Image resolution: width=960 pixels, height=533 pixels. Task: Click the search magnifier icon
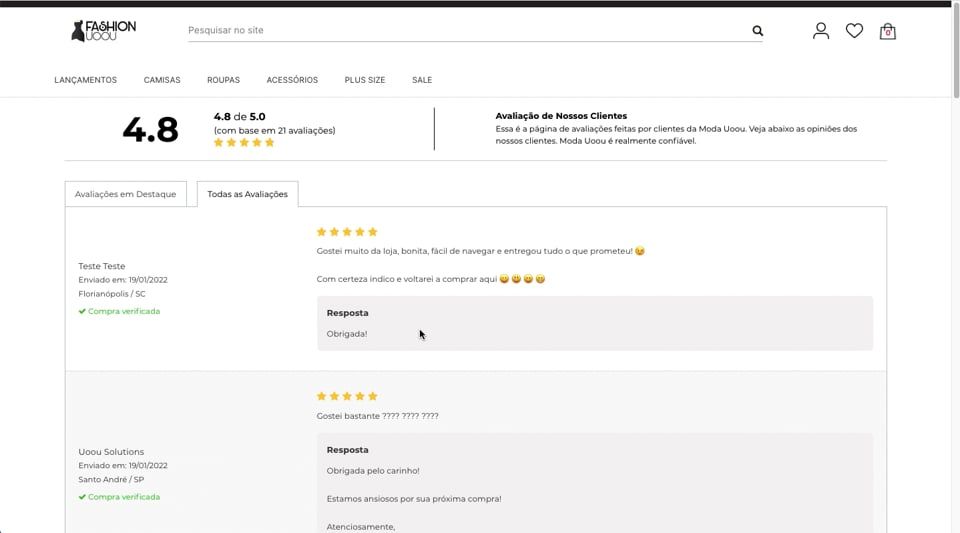(x=758, y=31)
